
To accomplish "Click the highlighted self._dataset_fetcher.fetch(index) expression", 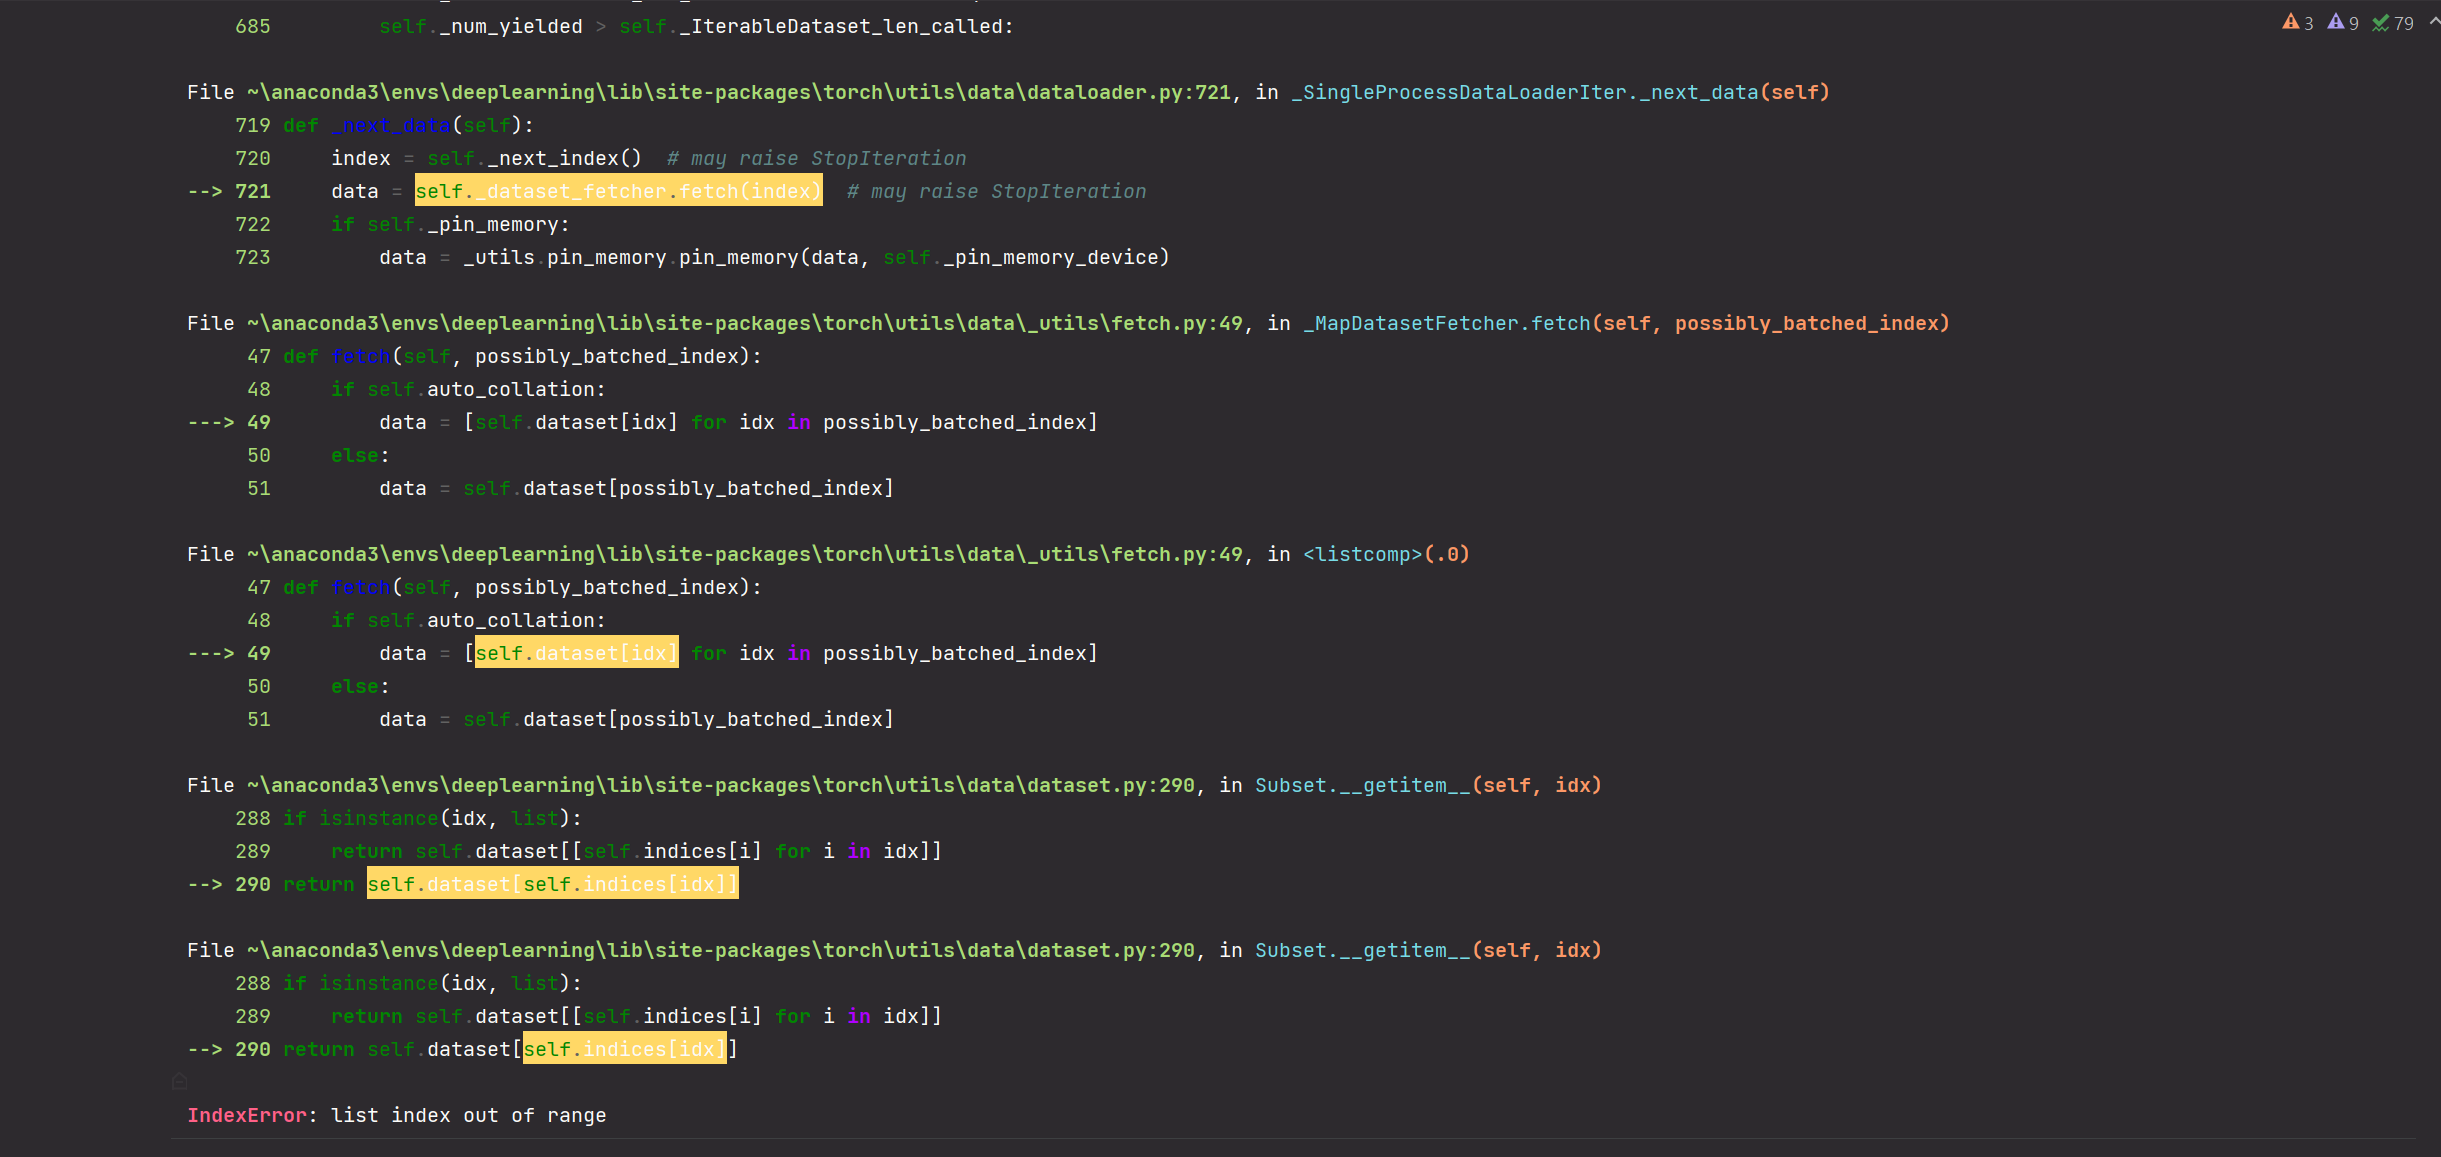I will pos(619,191).
